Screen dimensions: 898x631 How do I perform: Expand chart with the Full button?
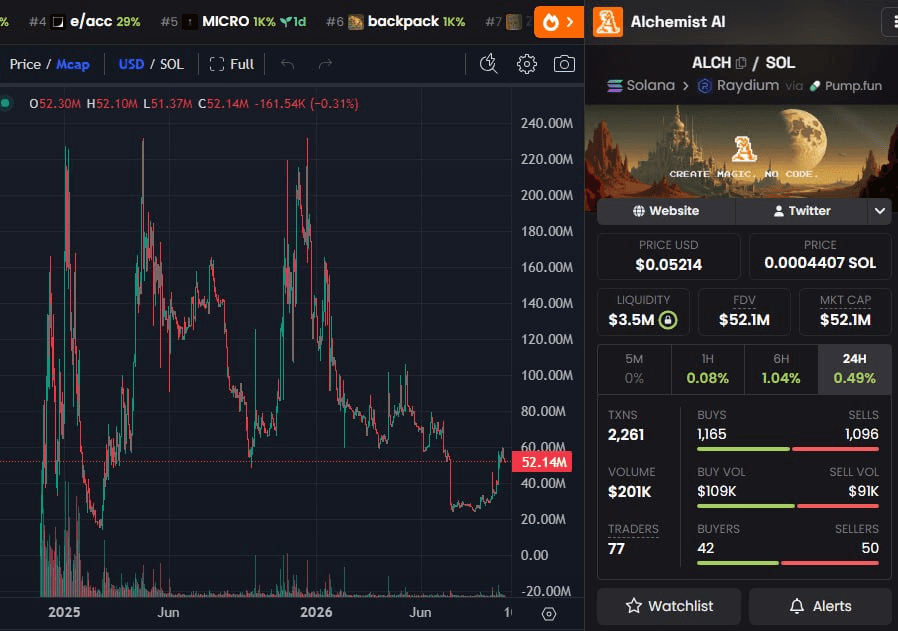tap(232, 64)
